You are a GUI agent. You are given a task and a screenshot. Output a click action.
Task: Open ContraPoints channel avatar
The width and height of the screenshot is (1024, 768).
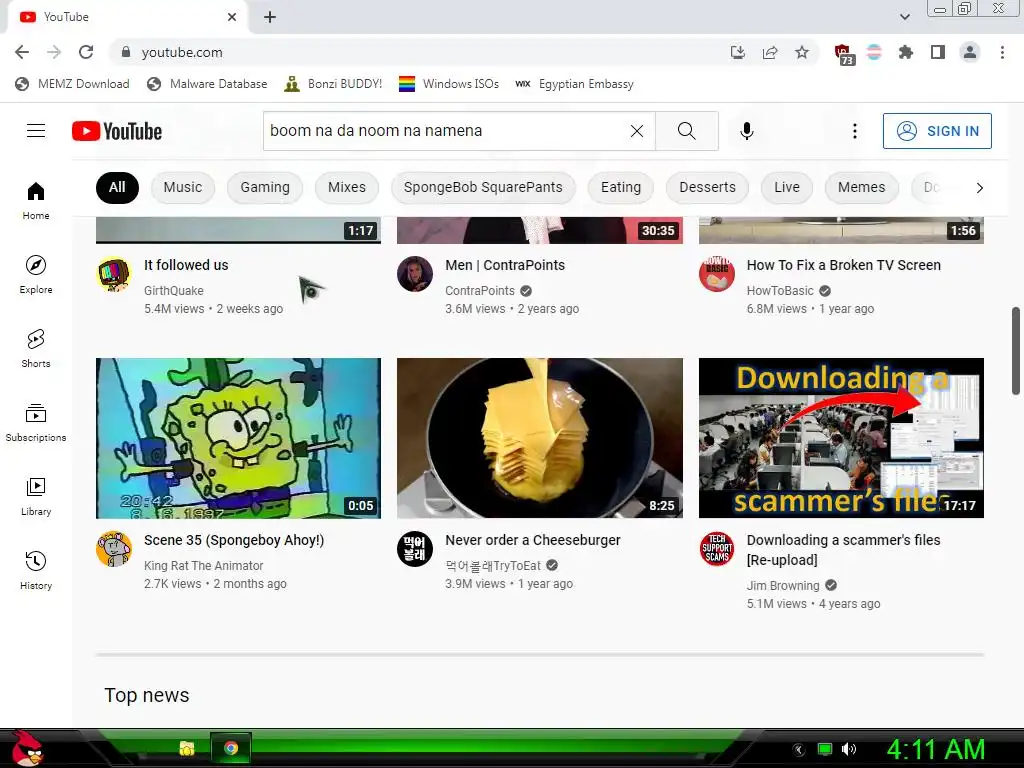[415, 274]
